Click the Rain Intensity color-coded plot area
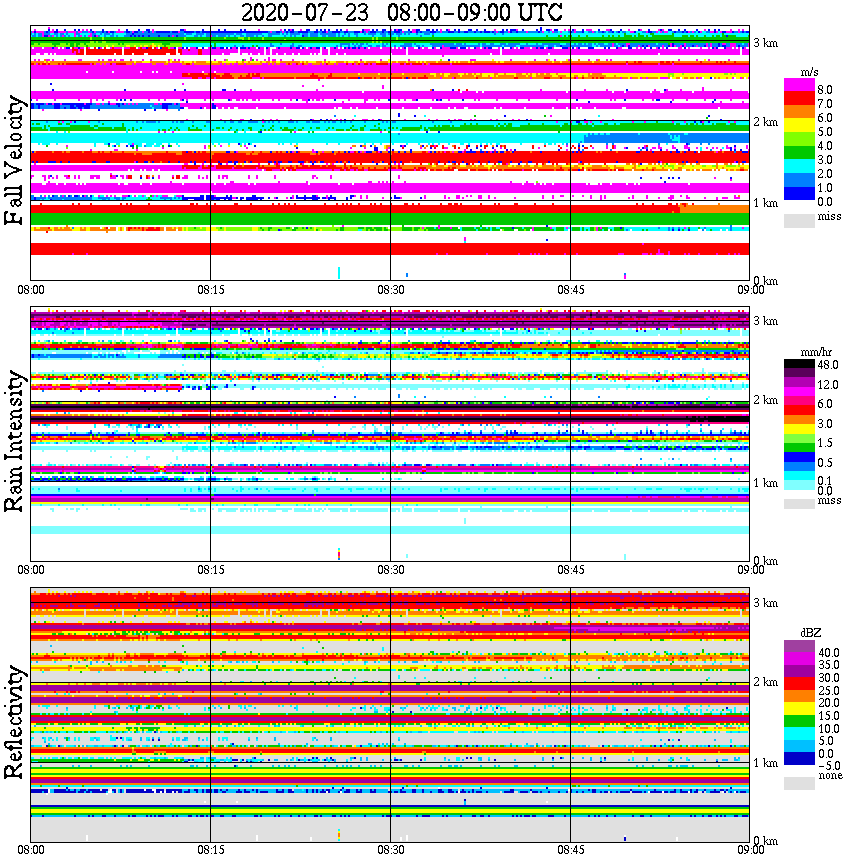Screen dimensions: 850x868 tap(390, 433)
